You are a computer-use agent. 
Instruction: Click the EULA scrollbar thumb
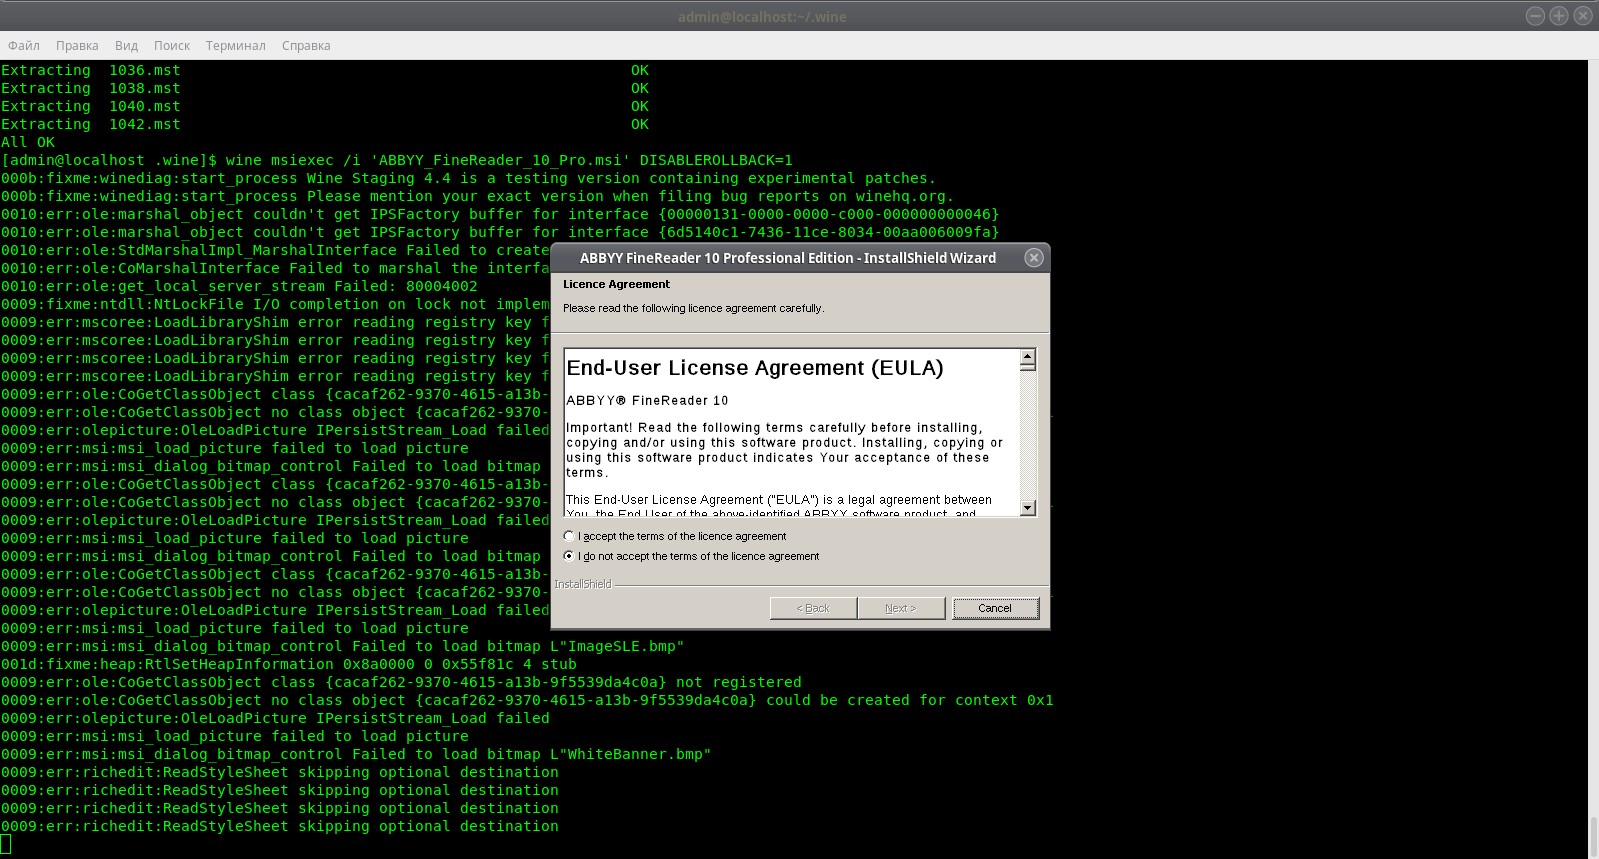(x=1027, y=368)
